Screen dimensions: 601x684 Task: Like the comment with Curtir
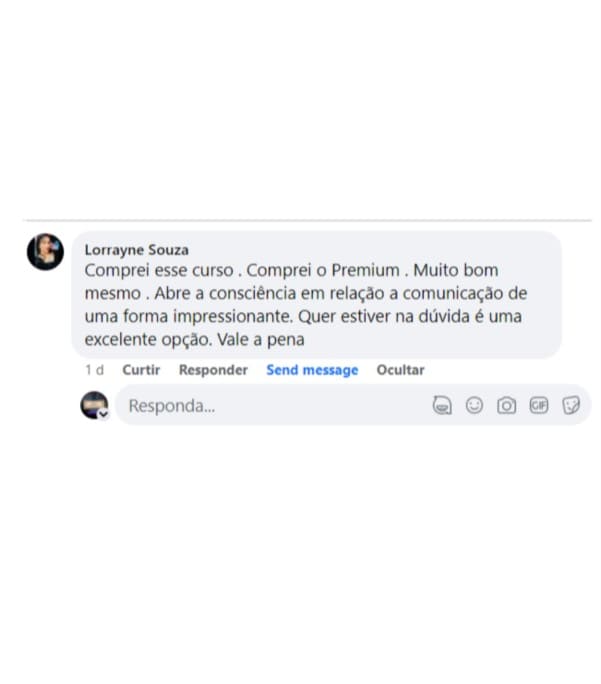pos(141,370)
